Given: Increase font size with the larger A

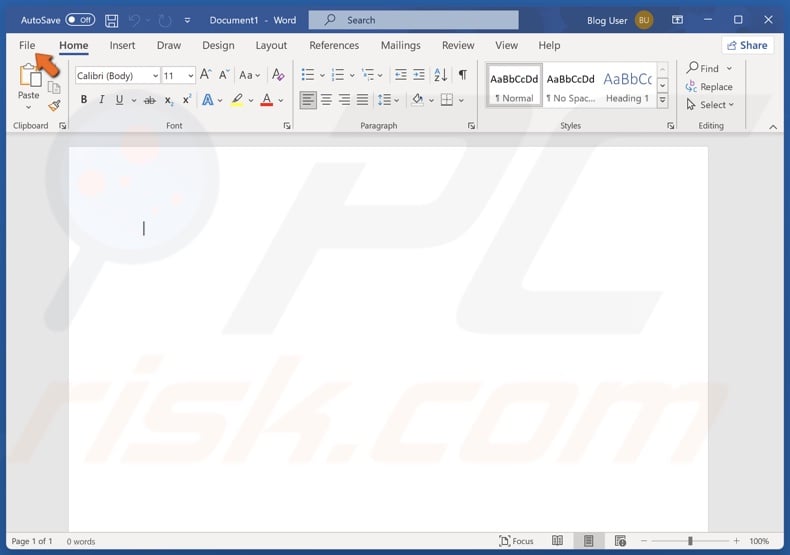Looking at the screenshot, I should (x=205, y=75).
